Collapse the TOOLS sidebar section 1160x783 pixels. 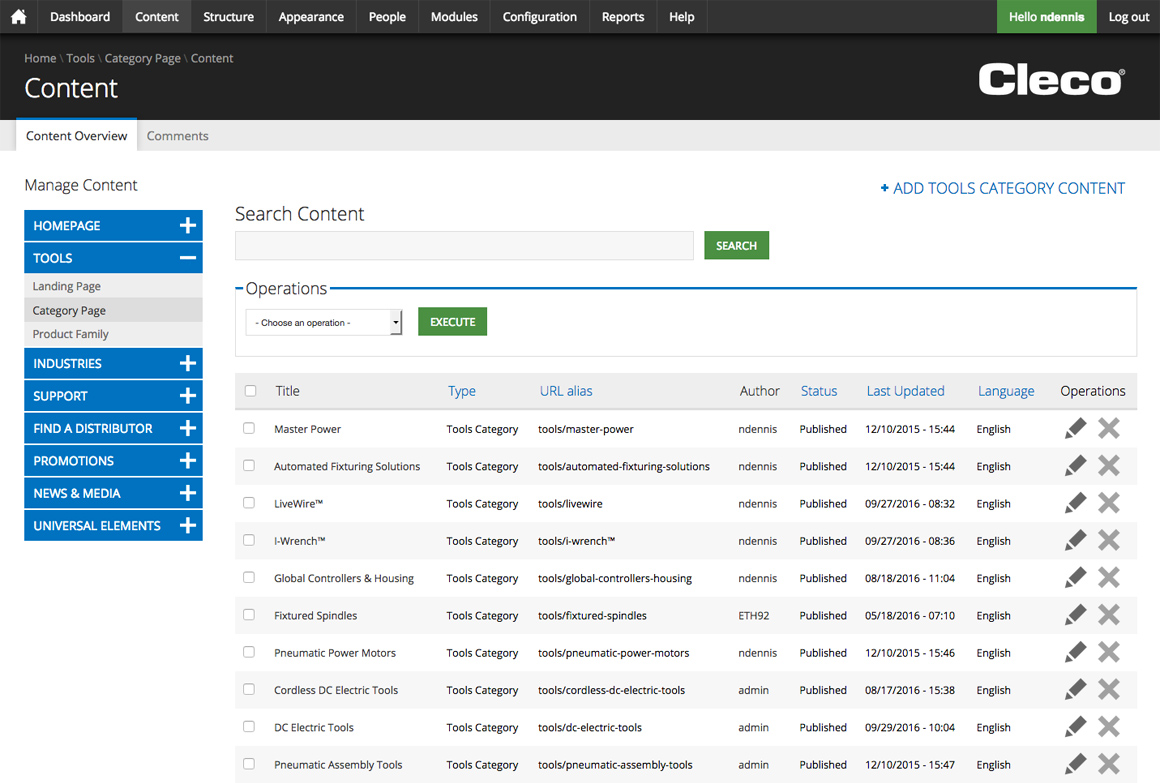pos(113,258)
